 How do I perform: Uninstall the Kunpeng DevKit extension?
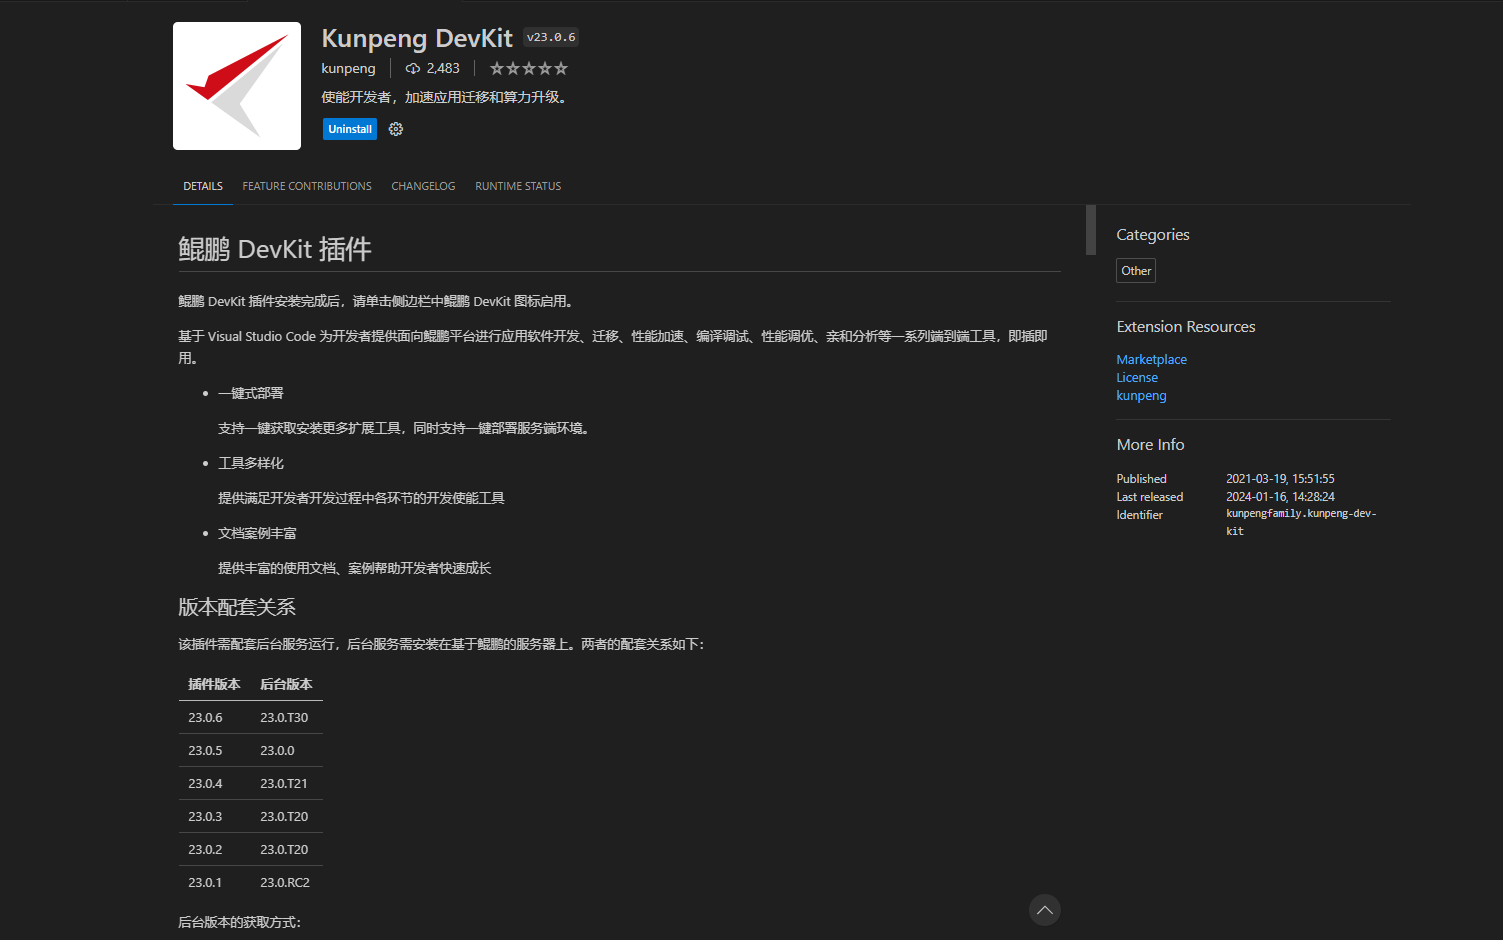[350, 129]
